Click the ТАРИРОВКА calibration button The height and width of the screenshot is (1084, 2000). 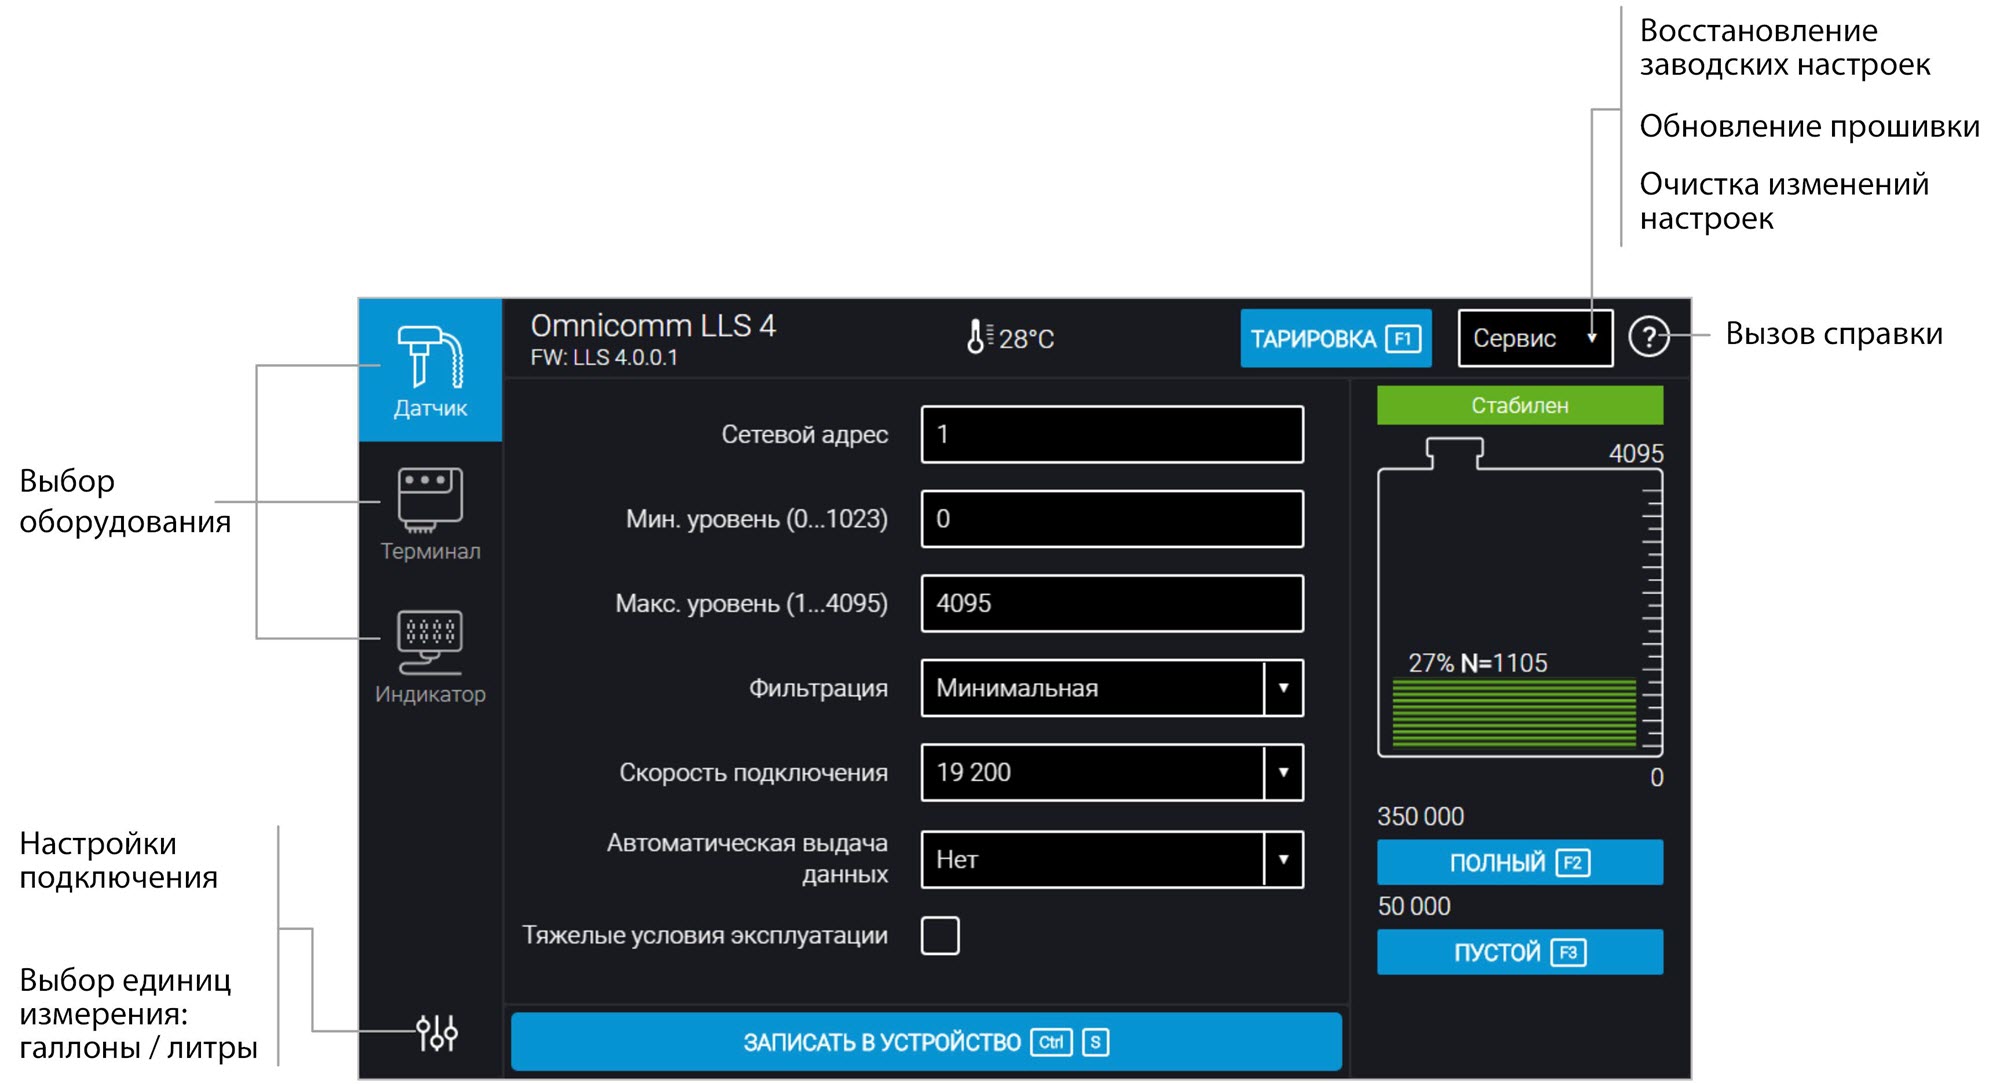(x=1336, y=338)
